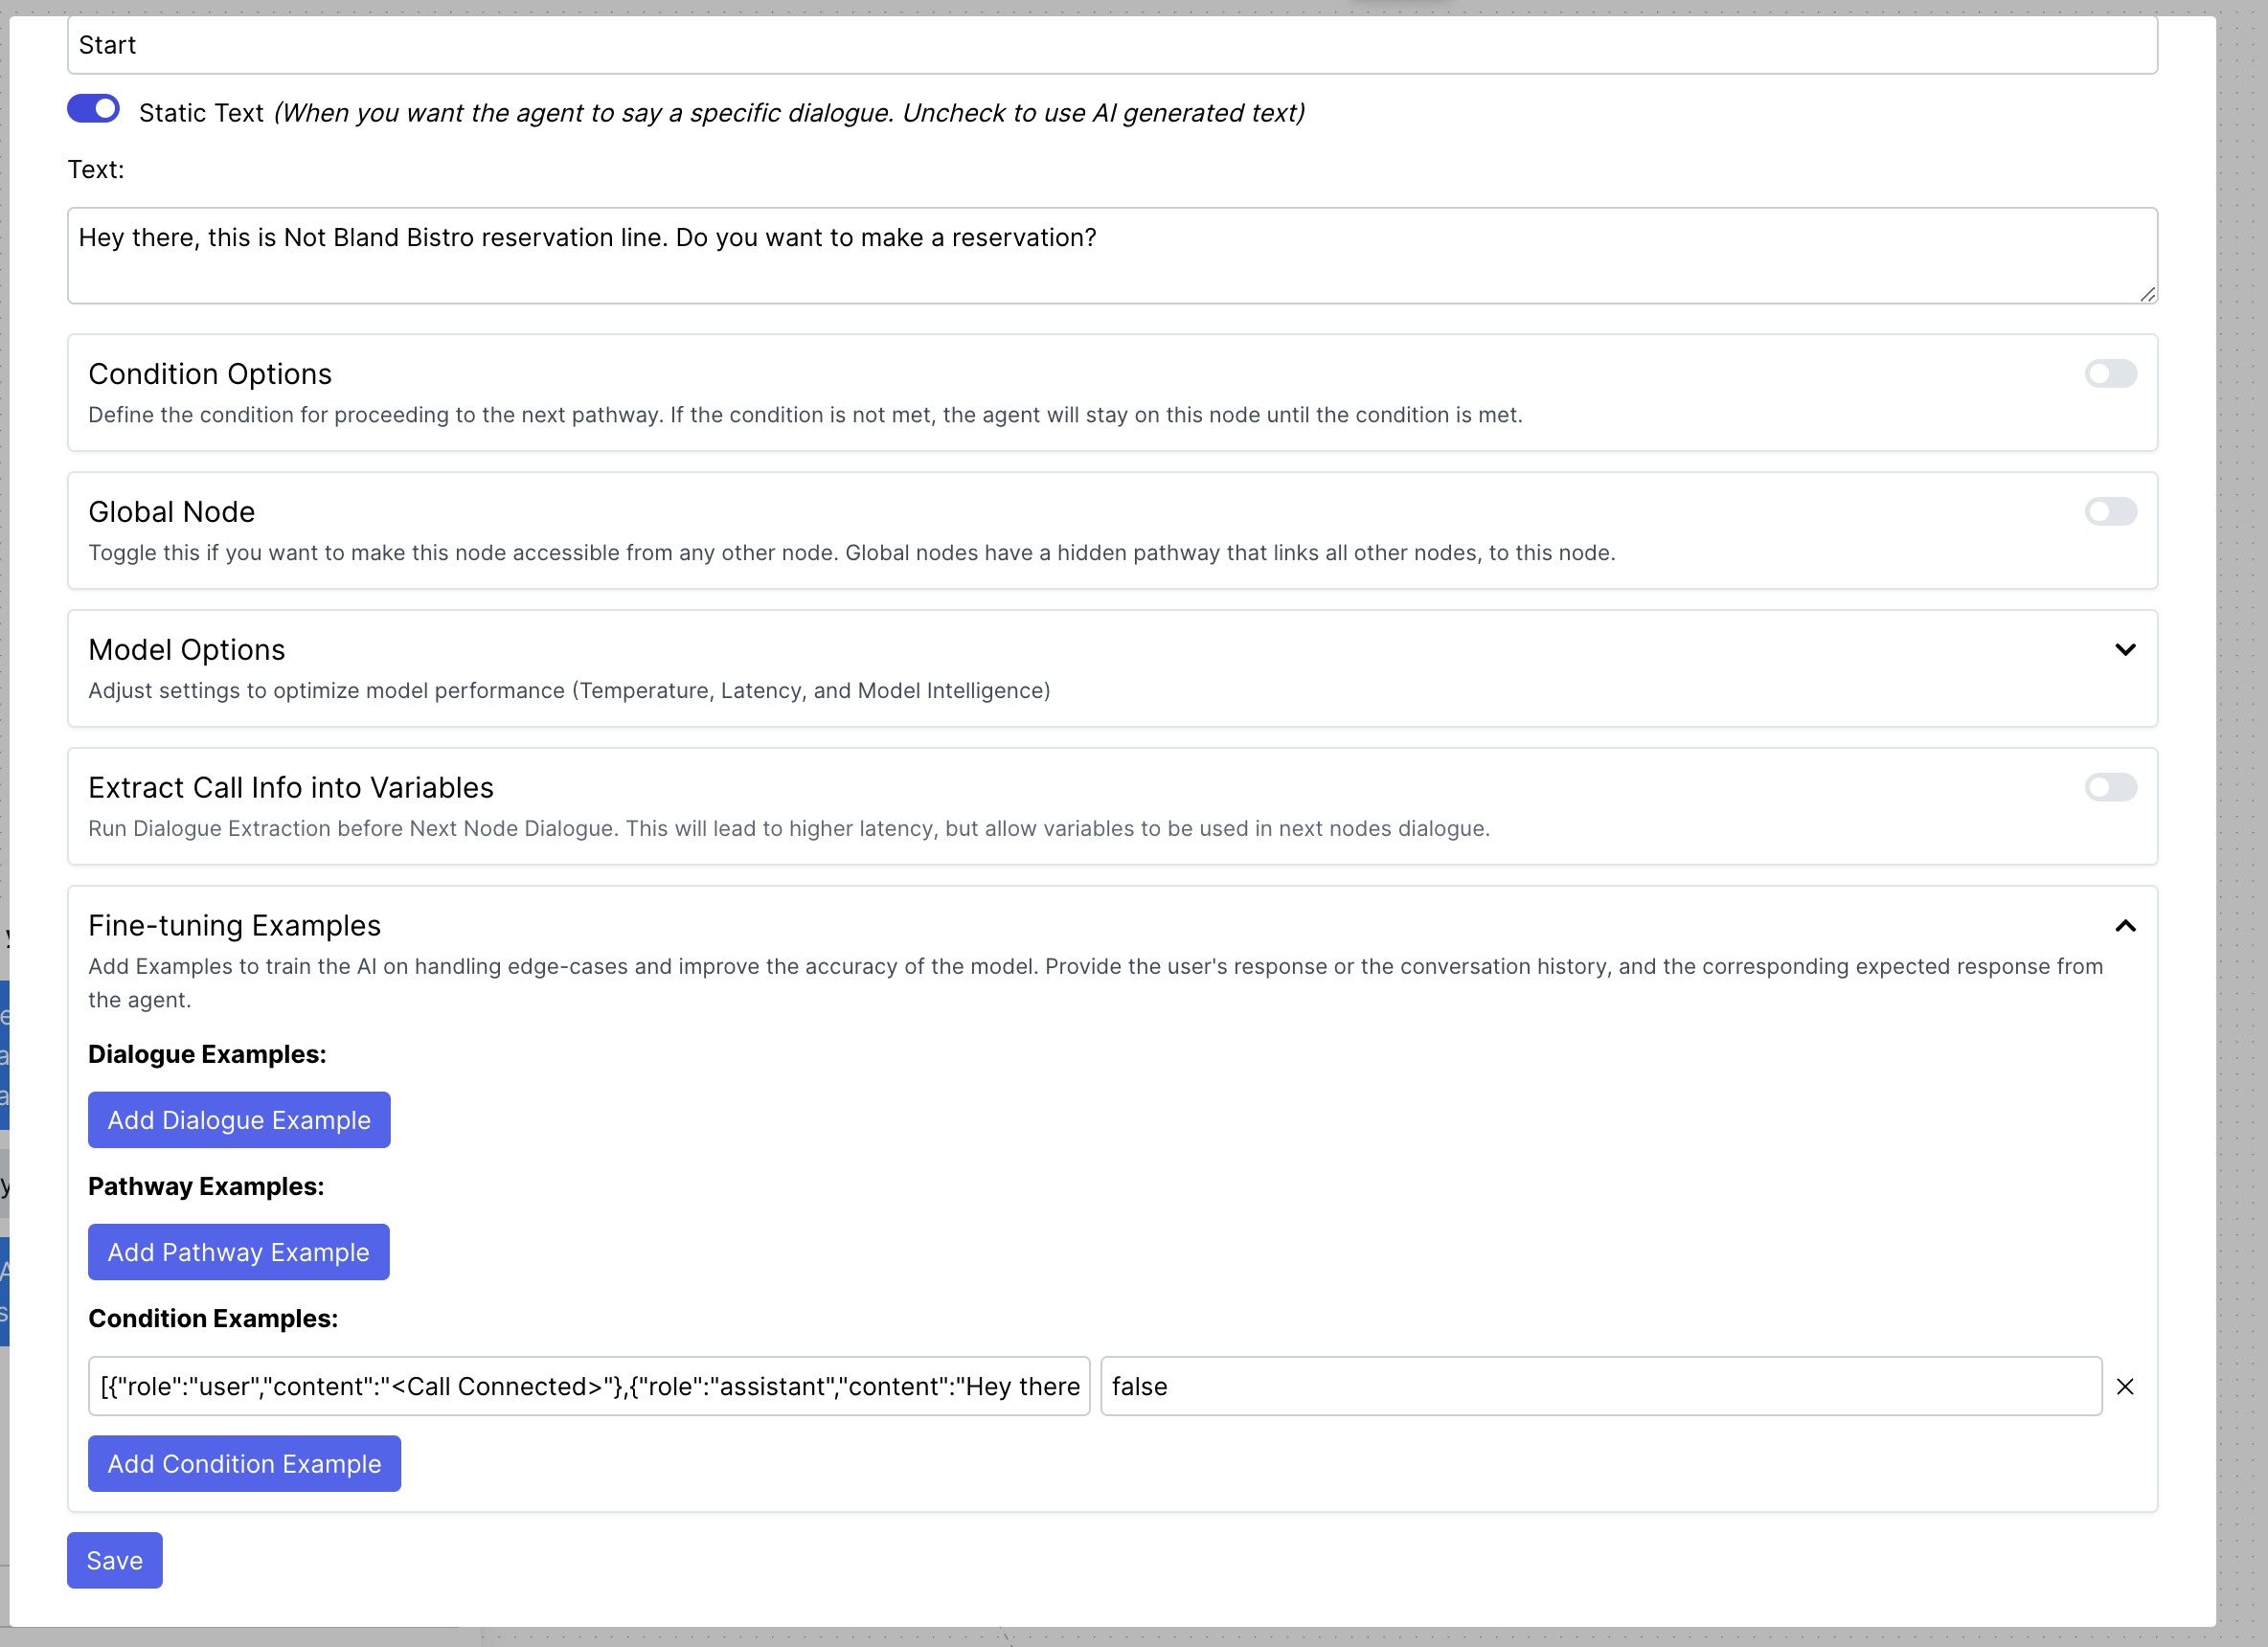
Task: Click Add Dialogue Example button
Action: (x=239, y=1120)
